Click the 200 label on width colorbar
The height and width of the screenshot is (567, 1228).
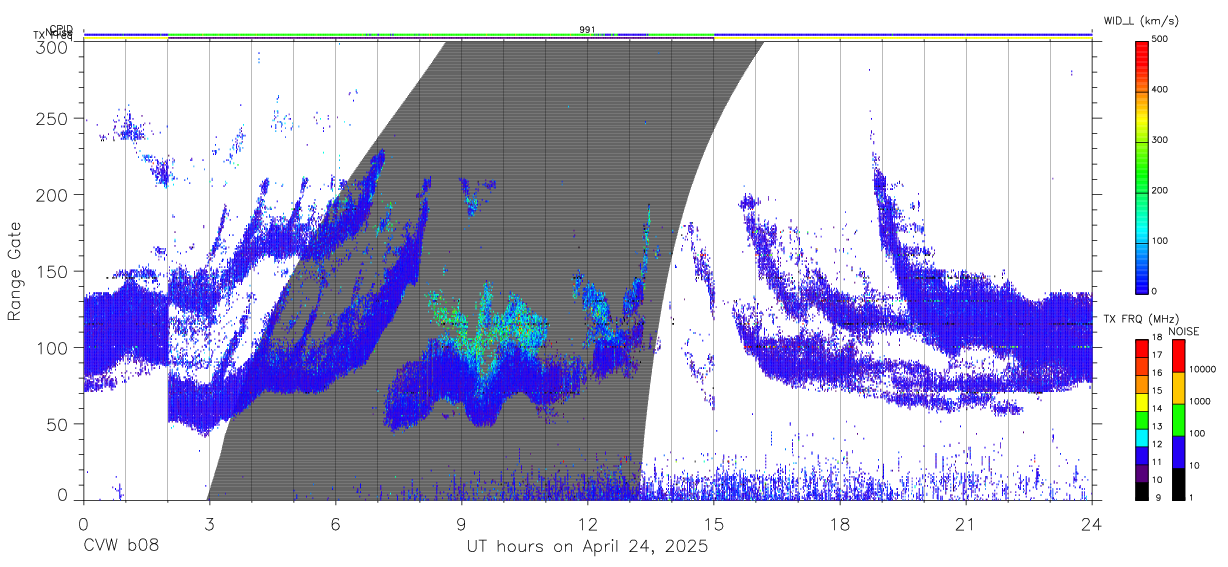pos(1160,190)
